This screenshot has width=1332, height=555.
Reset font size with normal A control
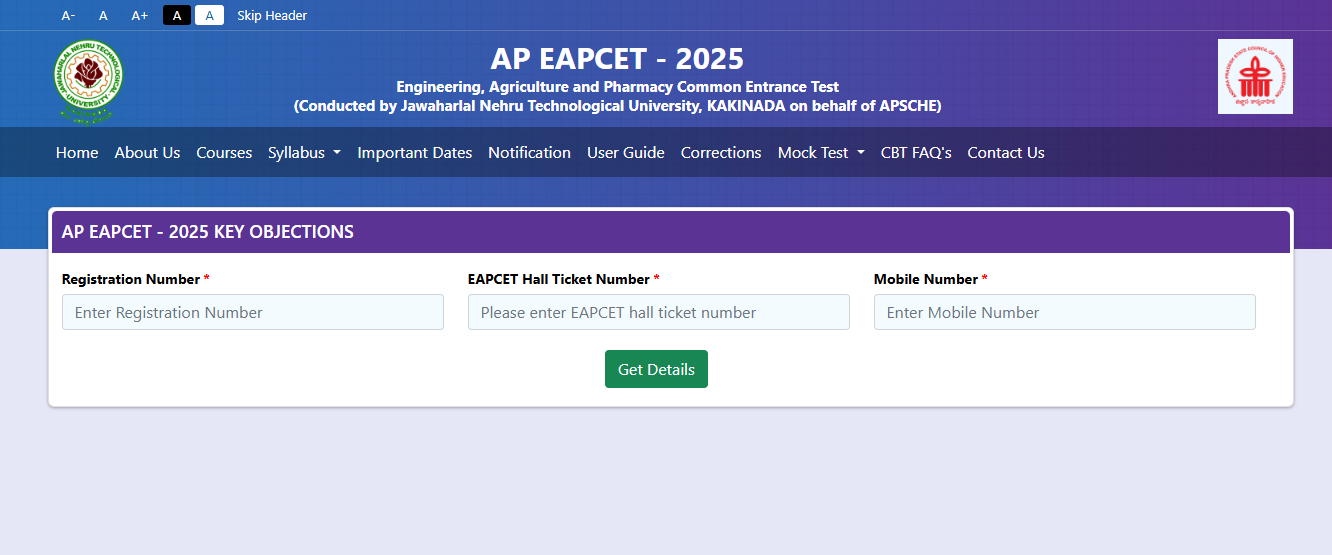103,16
